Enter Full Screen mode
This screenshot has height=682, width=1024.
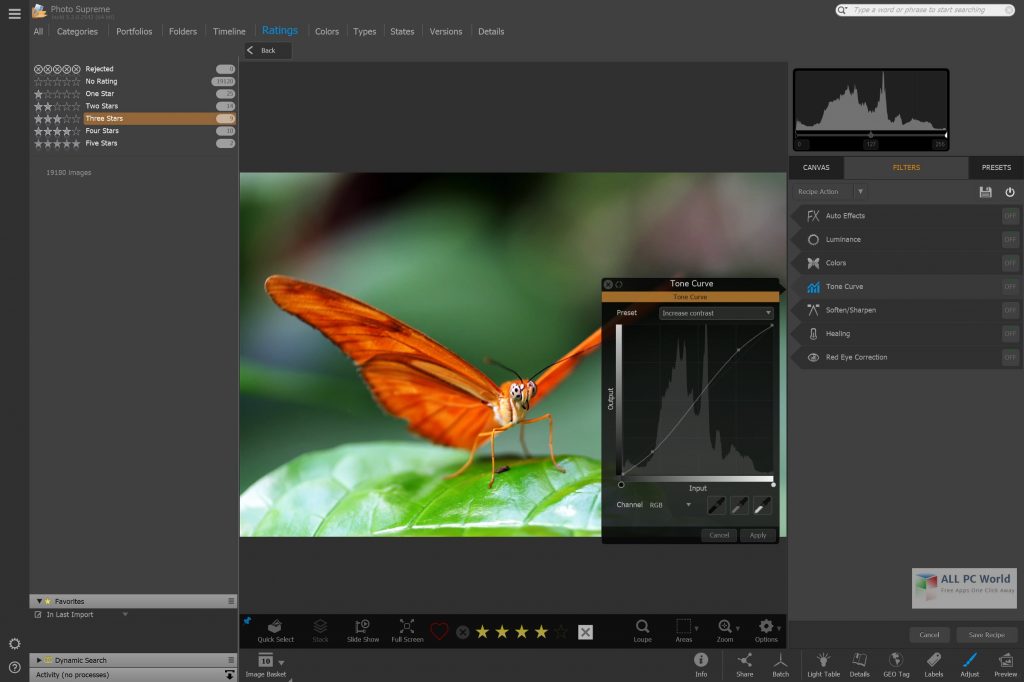[x=407, y=628]
